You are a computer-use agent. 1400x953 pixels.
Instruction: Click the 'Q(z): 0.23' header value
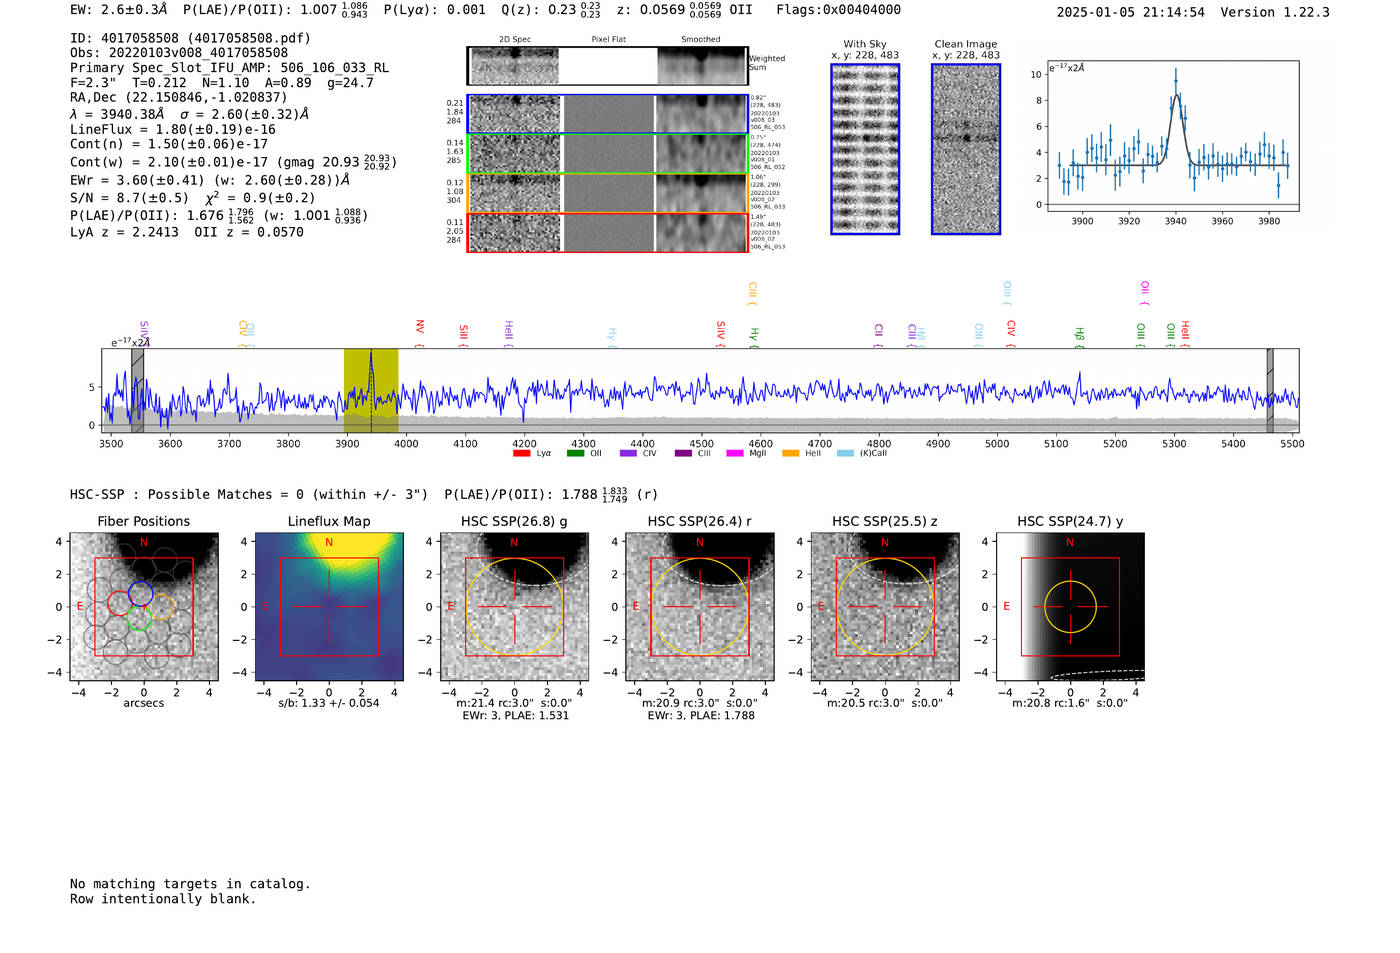(539, 10)
